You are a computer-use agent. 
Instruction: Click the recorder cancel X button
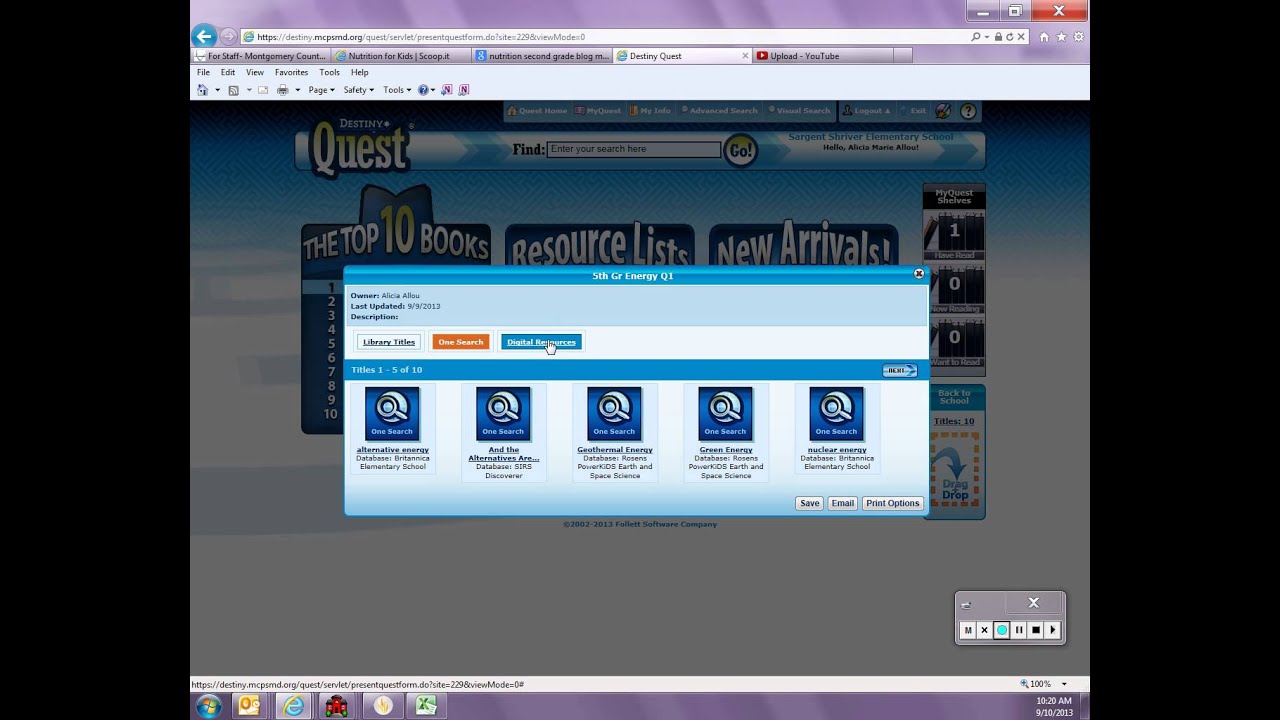pos(985,630)
